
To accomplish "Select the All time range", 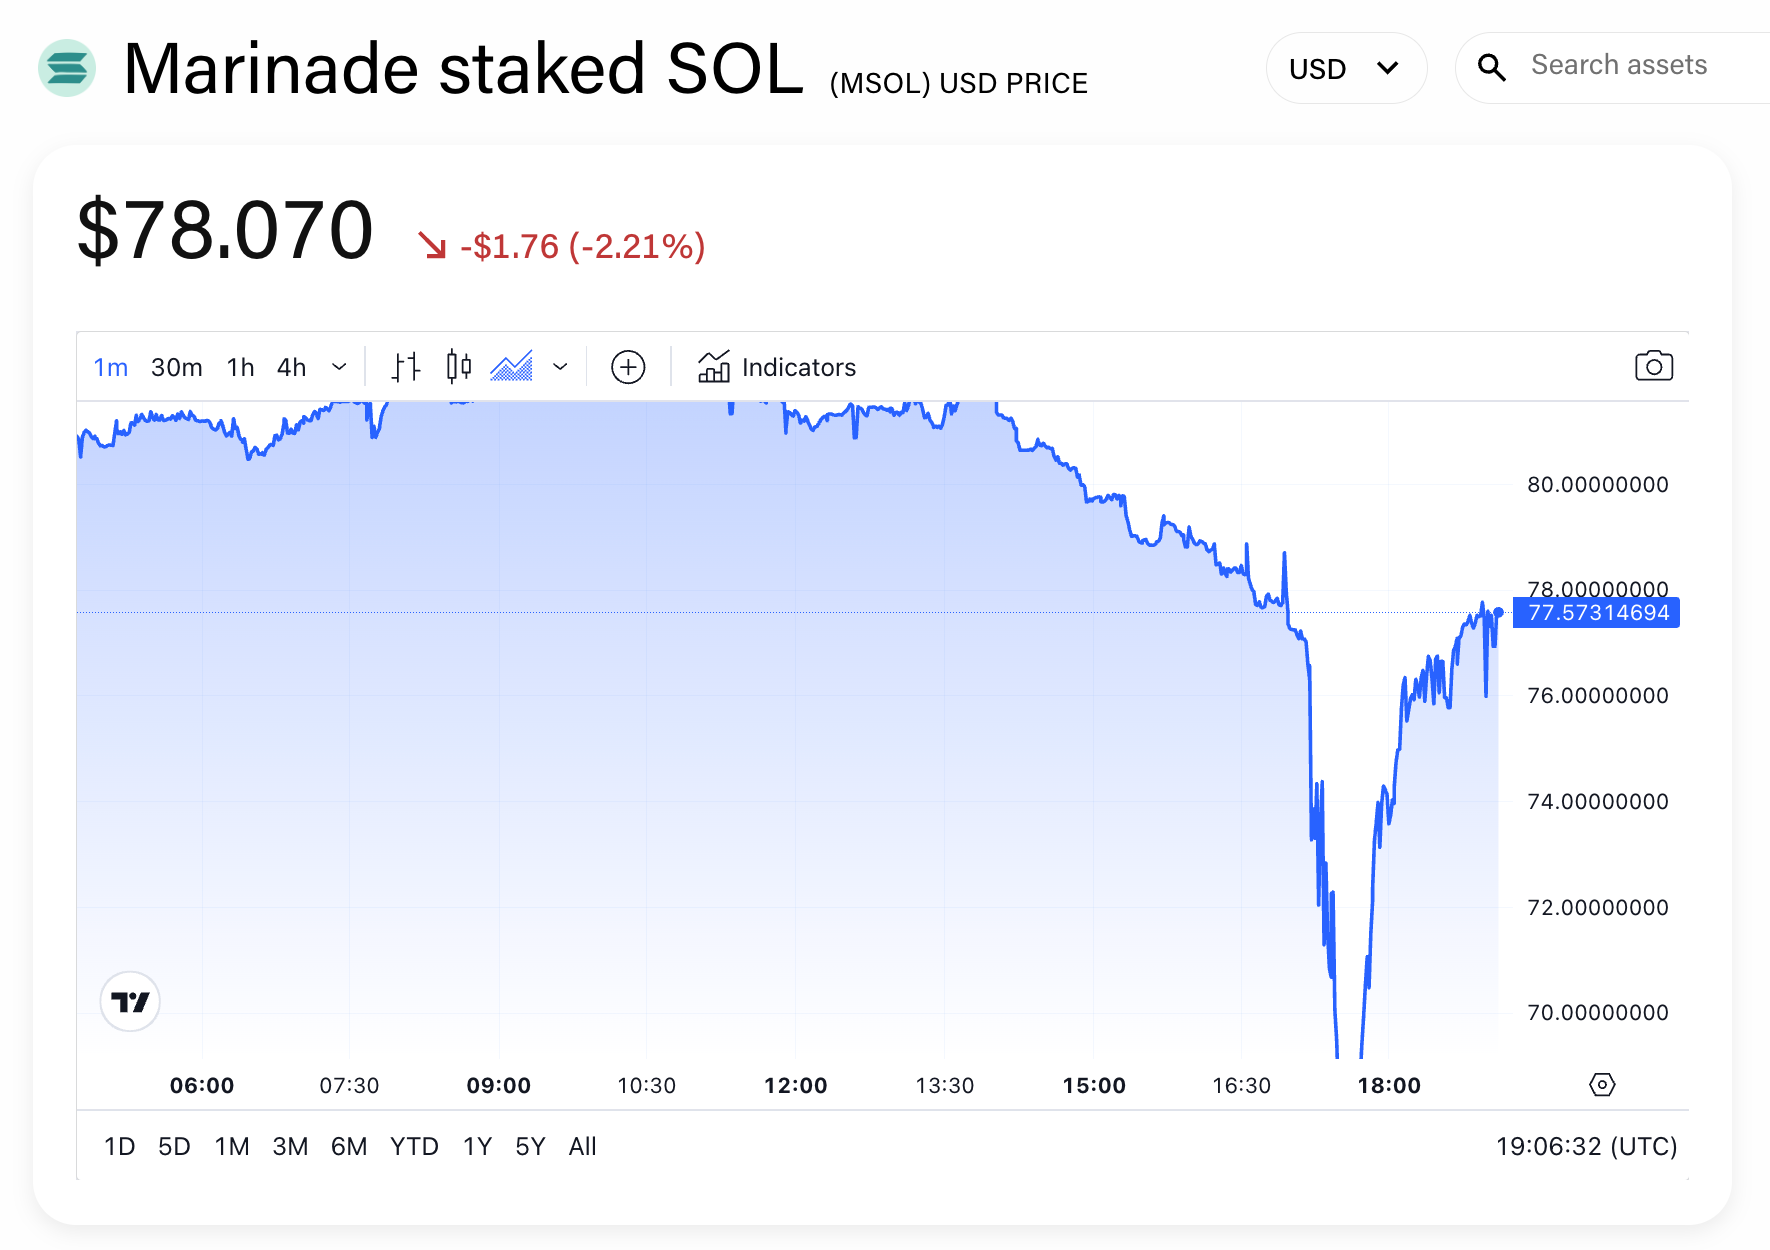I will point(582,1146).
